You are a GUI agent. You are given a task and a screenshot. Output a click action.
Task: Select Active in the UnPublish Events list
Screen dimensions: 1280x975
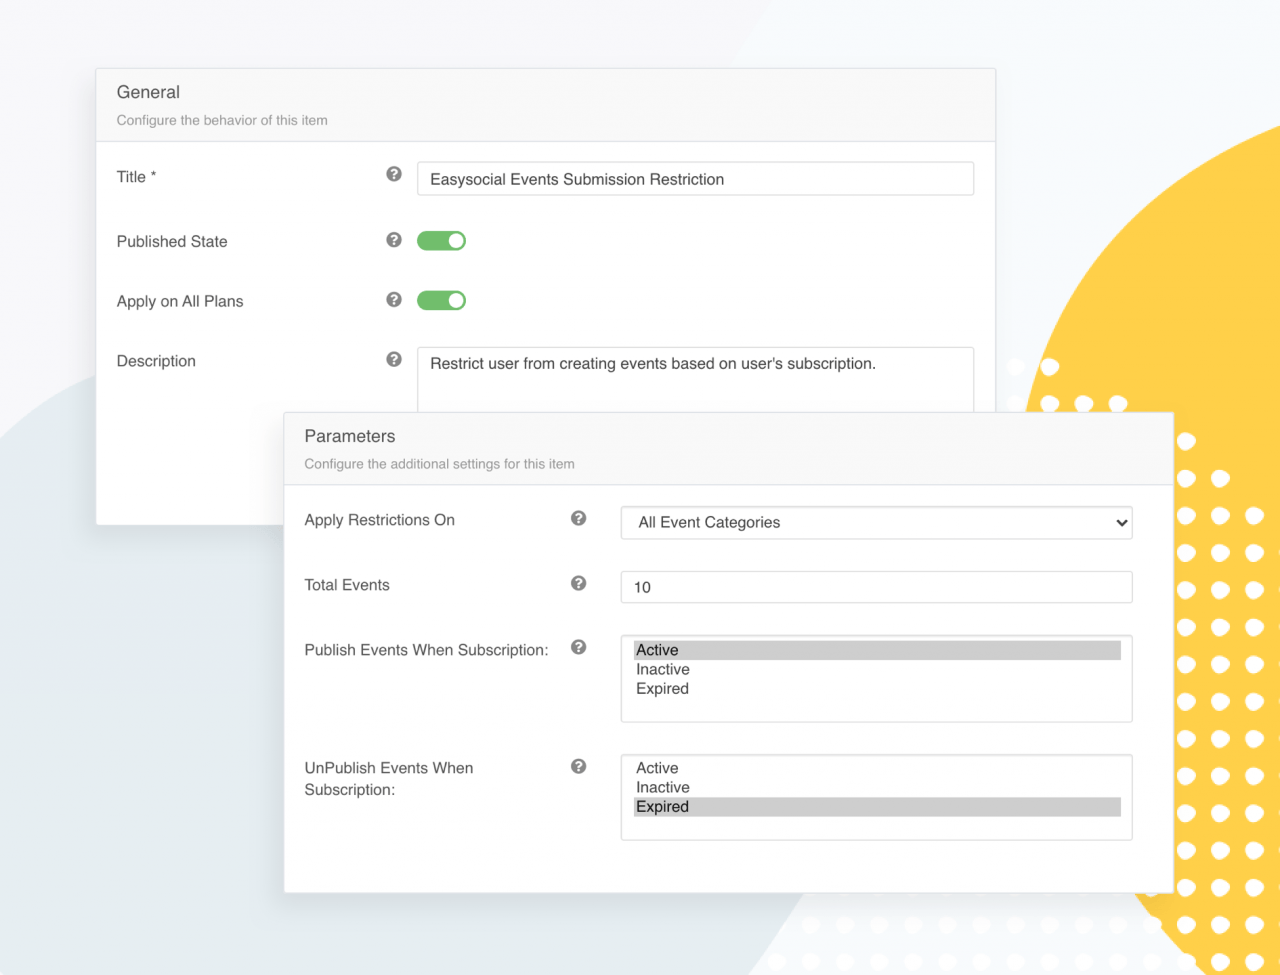pyautogui.click(x=877, y=768)
